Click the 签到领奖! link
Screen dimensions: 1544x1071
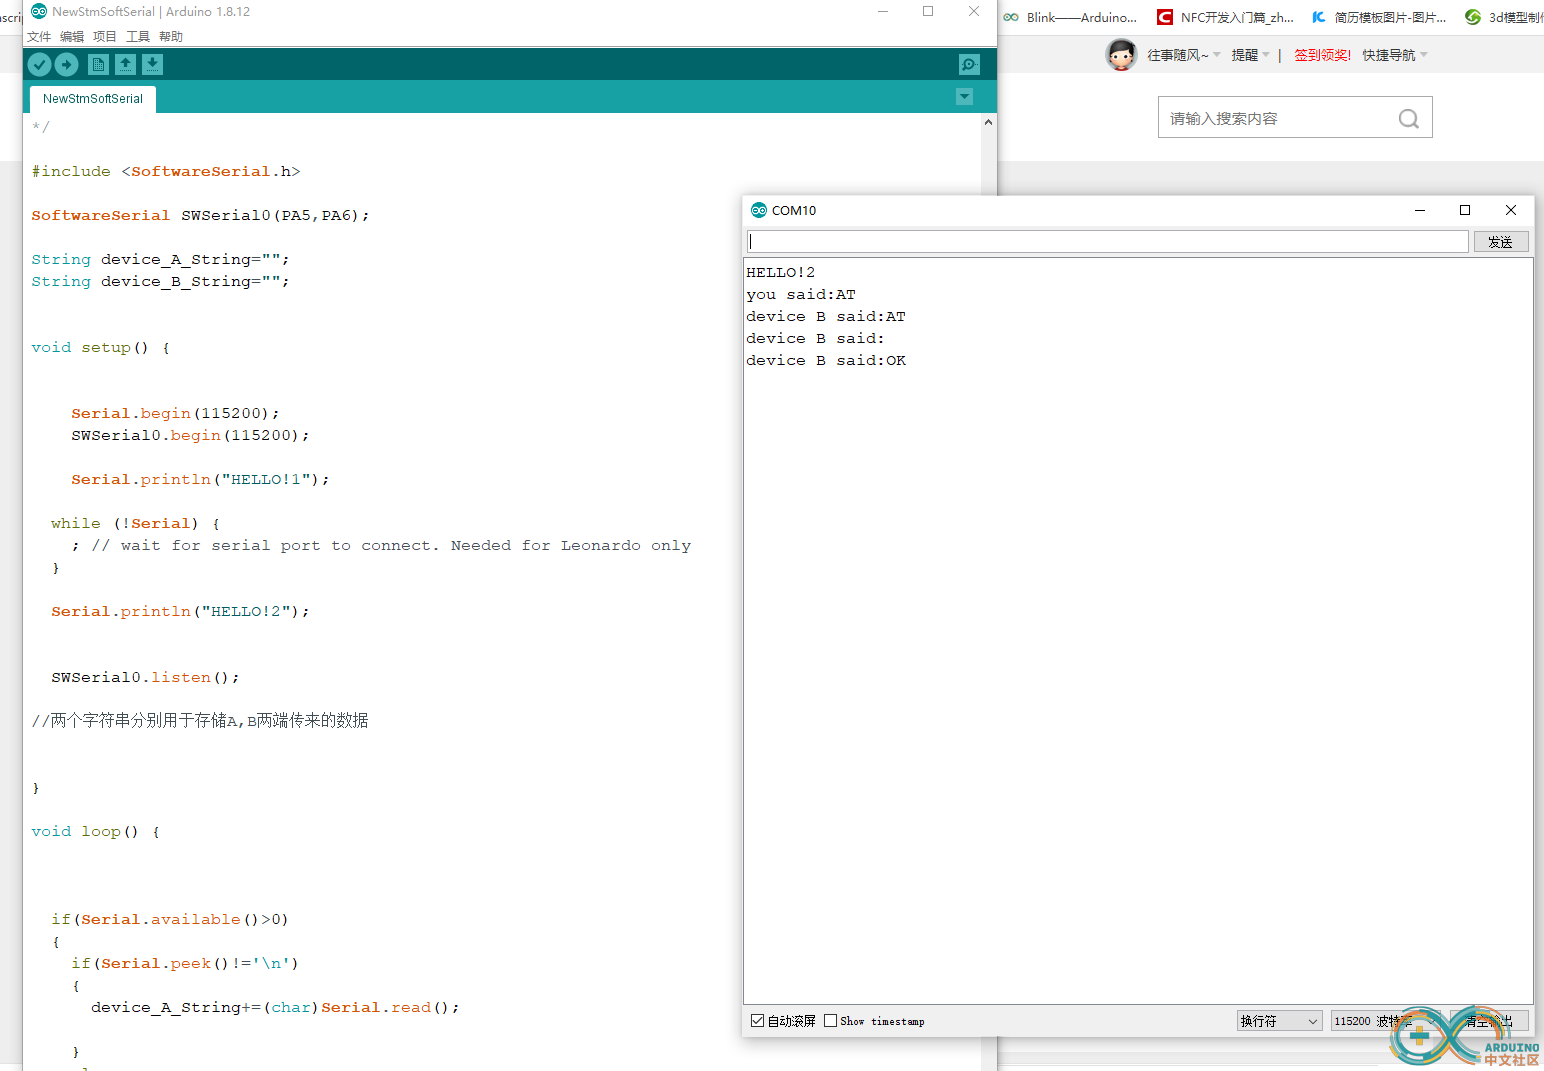pyautogui.click(x=1322, y=55)
